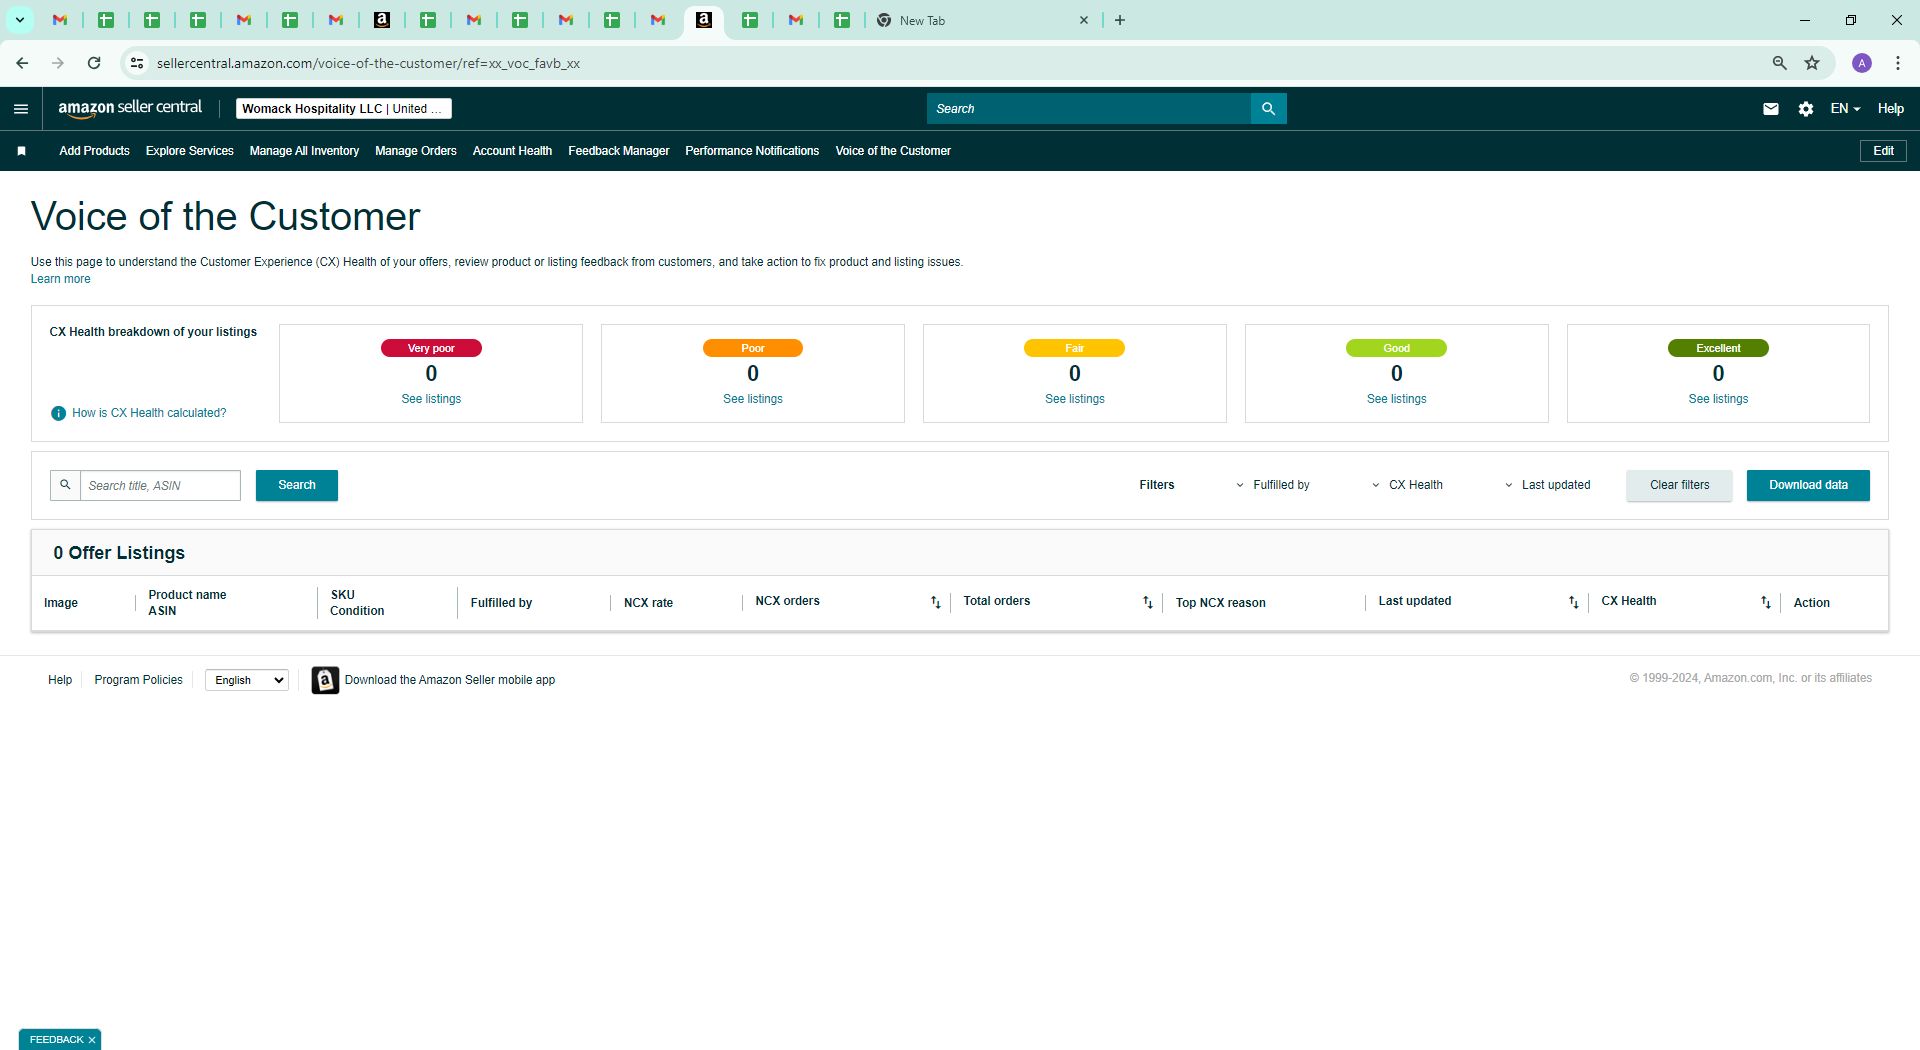Sort by NCX orders column arrows
Screen dimensions: 1920x1050
pyautogui.click(x=935, y=602)
